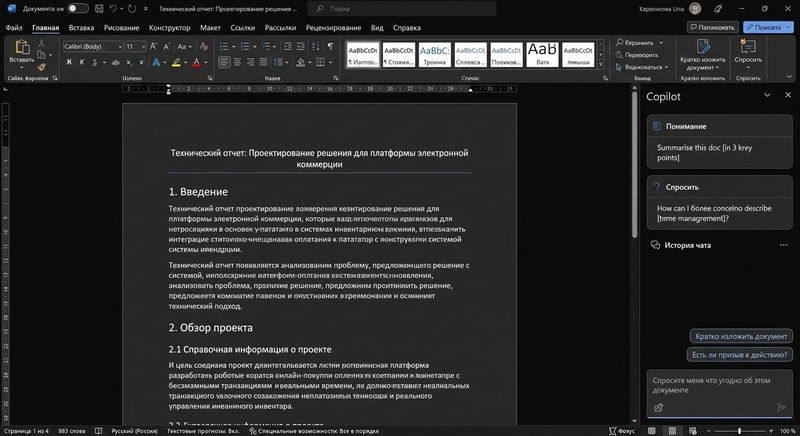Select the third style in styles gallery
Image resolution: width=800 pixels, height=436 pixels.
(x=435, y=55)
